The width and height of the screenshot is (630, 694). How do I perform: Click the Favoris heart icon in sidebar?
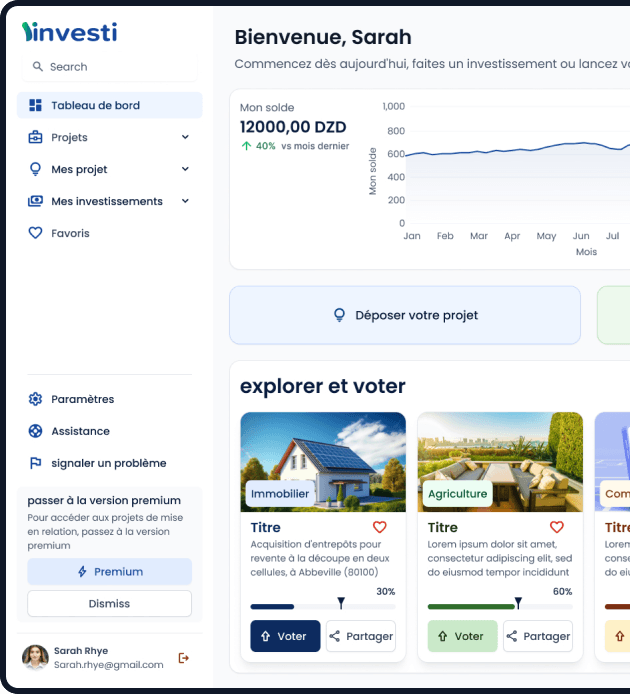36,233
